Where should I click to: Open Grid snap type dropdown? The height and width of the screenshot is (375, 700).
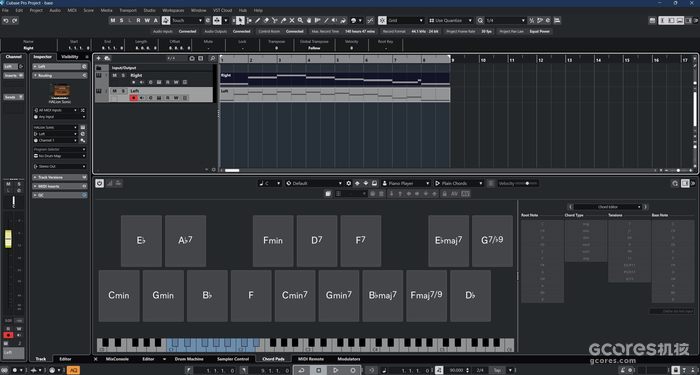click(406, 21)
